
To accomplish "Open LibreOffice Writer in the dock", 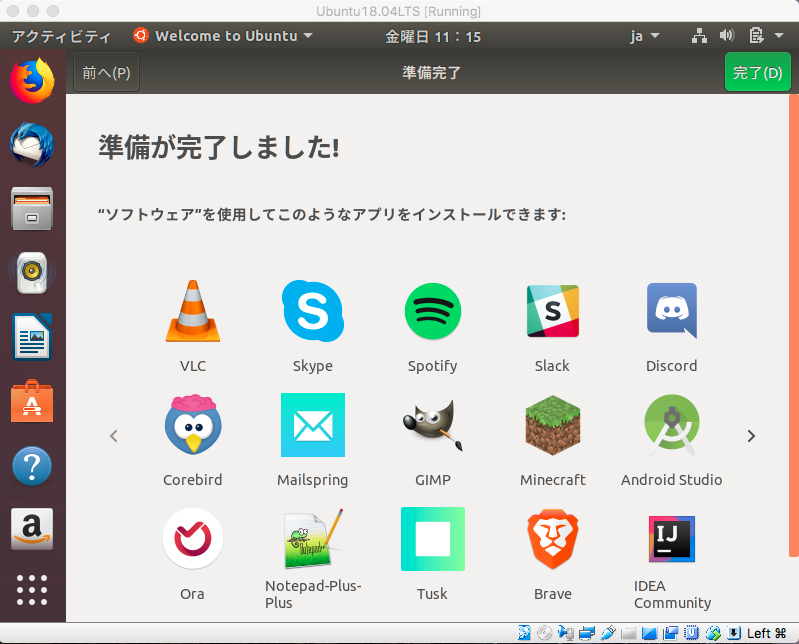I will pos(32,337).
